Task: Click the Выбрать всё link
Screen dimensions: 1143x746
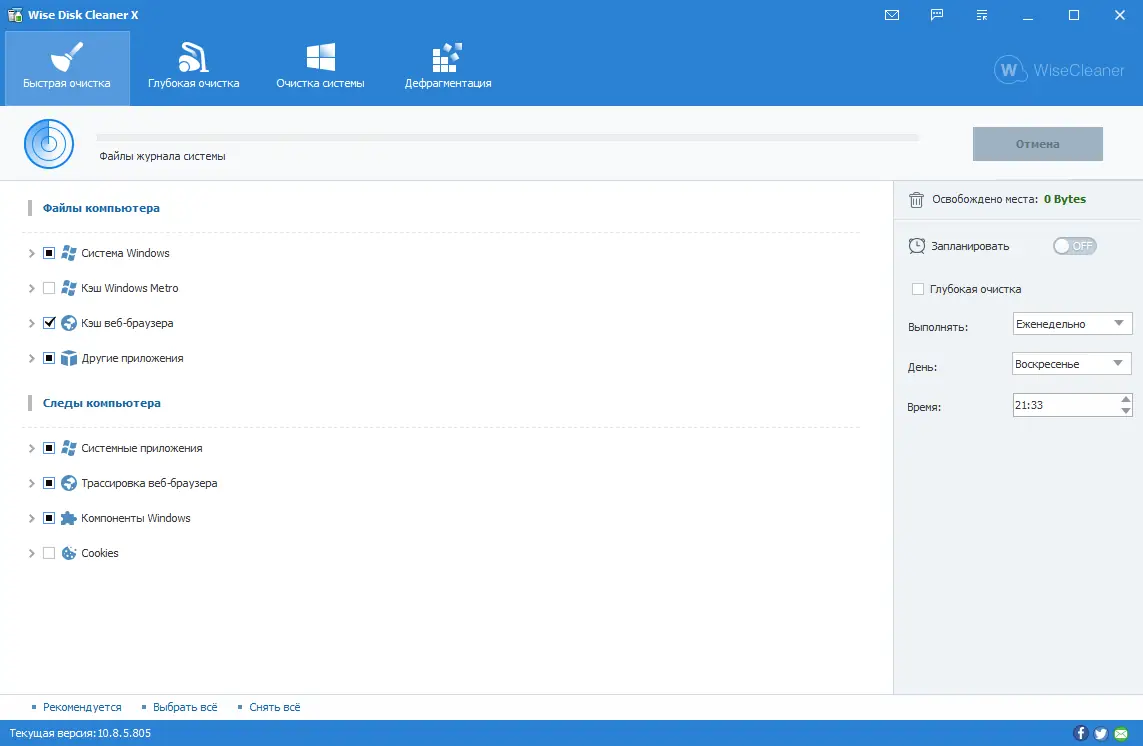Action: point(185,707)
